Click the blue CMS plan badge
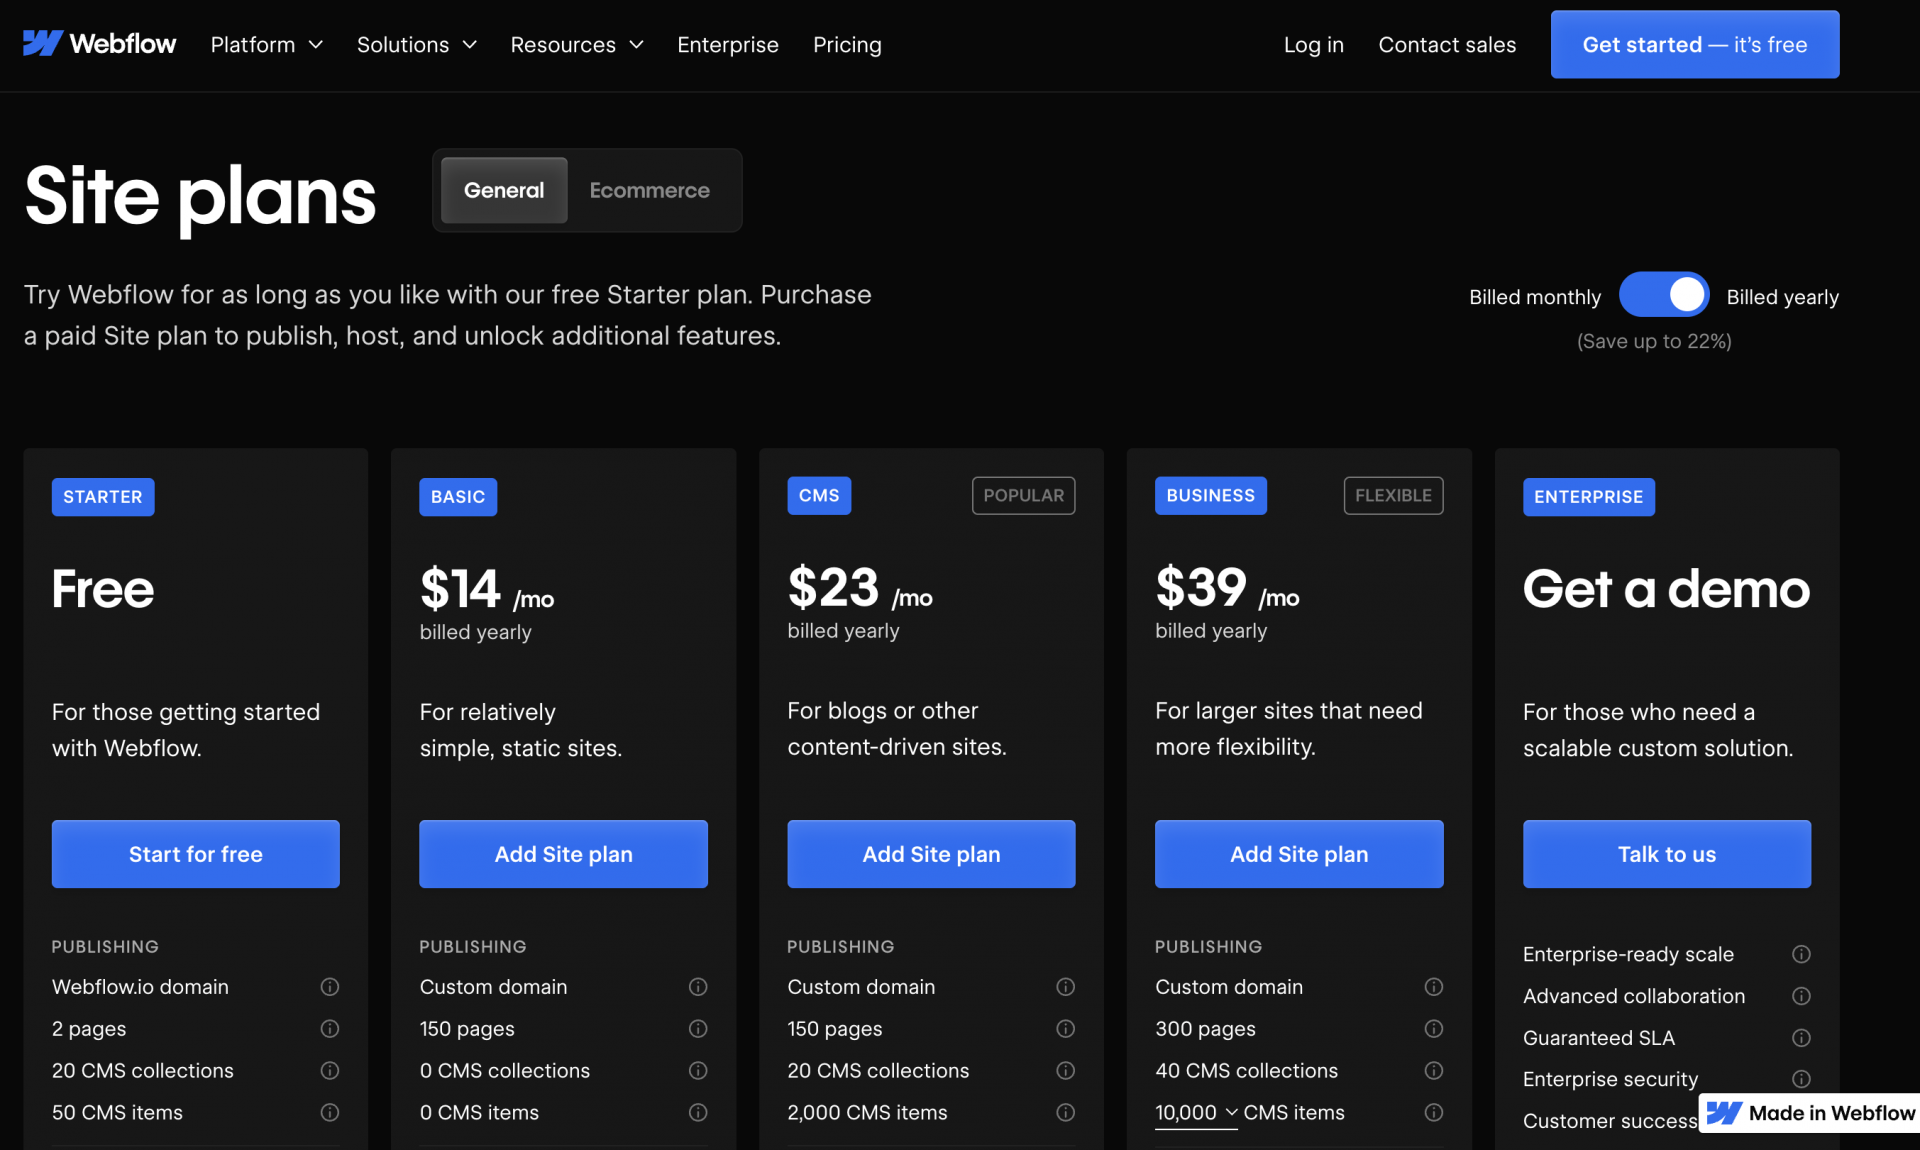Image resolution: width=1920 pixels, height=1150 pixels. [x=819, y=496]
